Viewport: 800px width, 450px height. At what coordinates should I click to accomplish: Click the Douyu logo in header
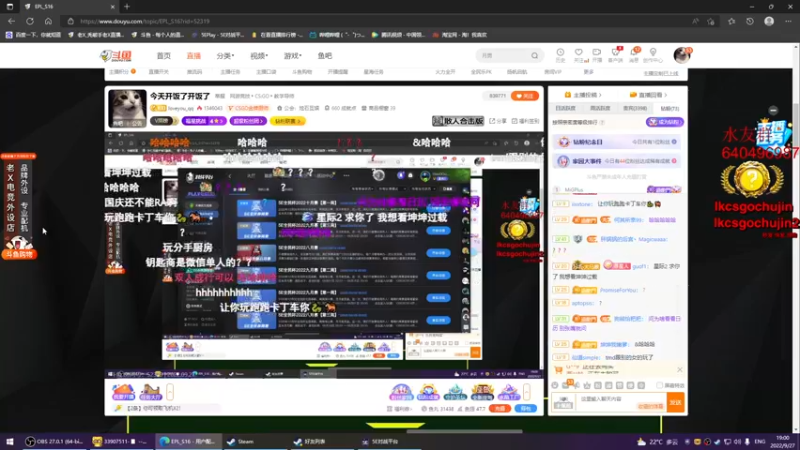[116, 56]
